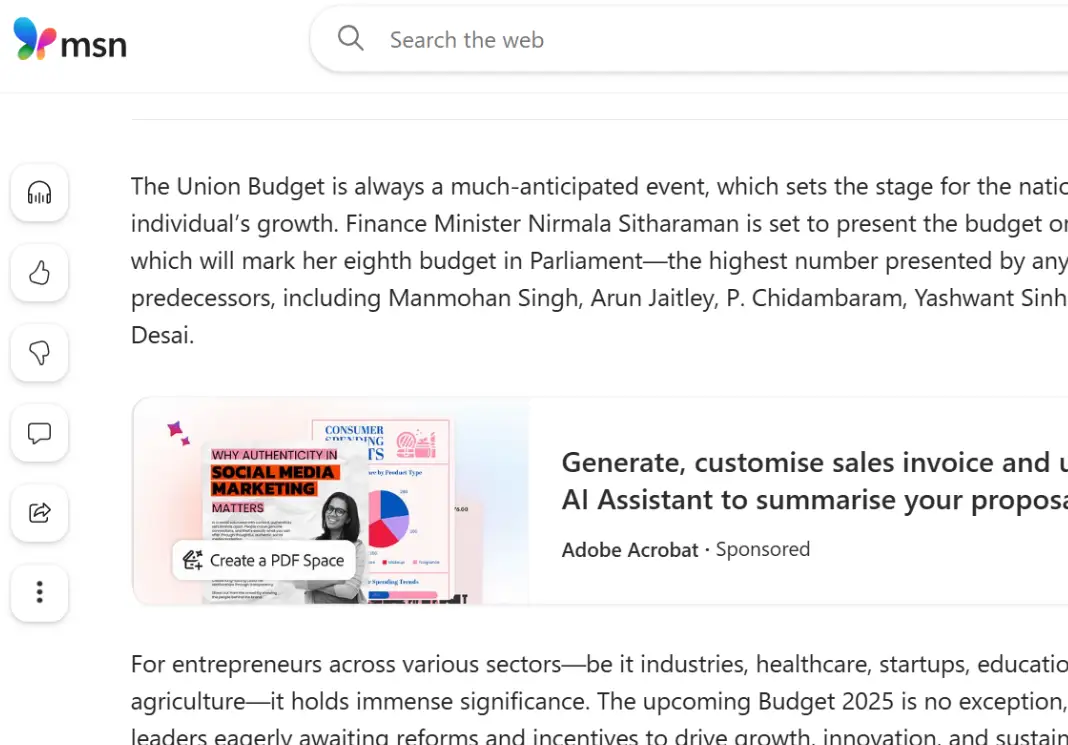The image size is (1068, 745).
Task: Open comments with the speech bubble icon
Action: 40,433
